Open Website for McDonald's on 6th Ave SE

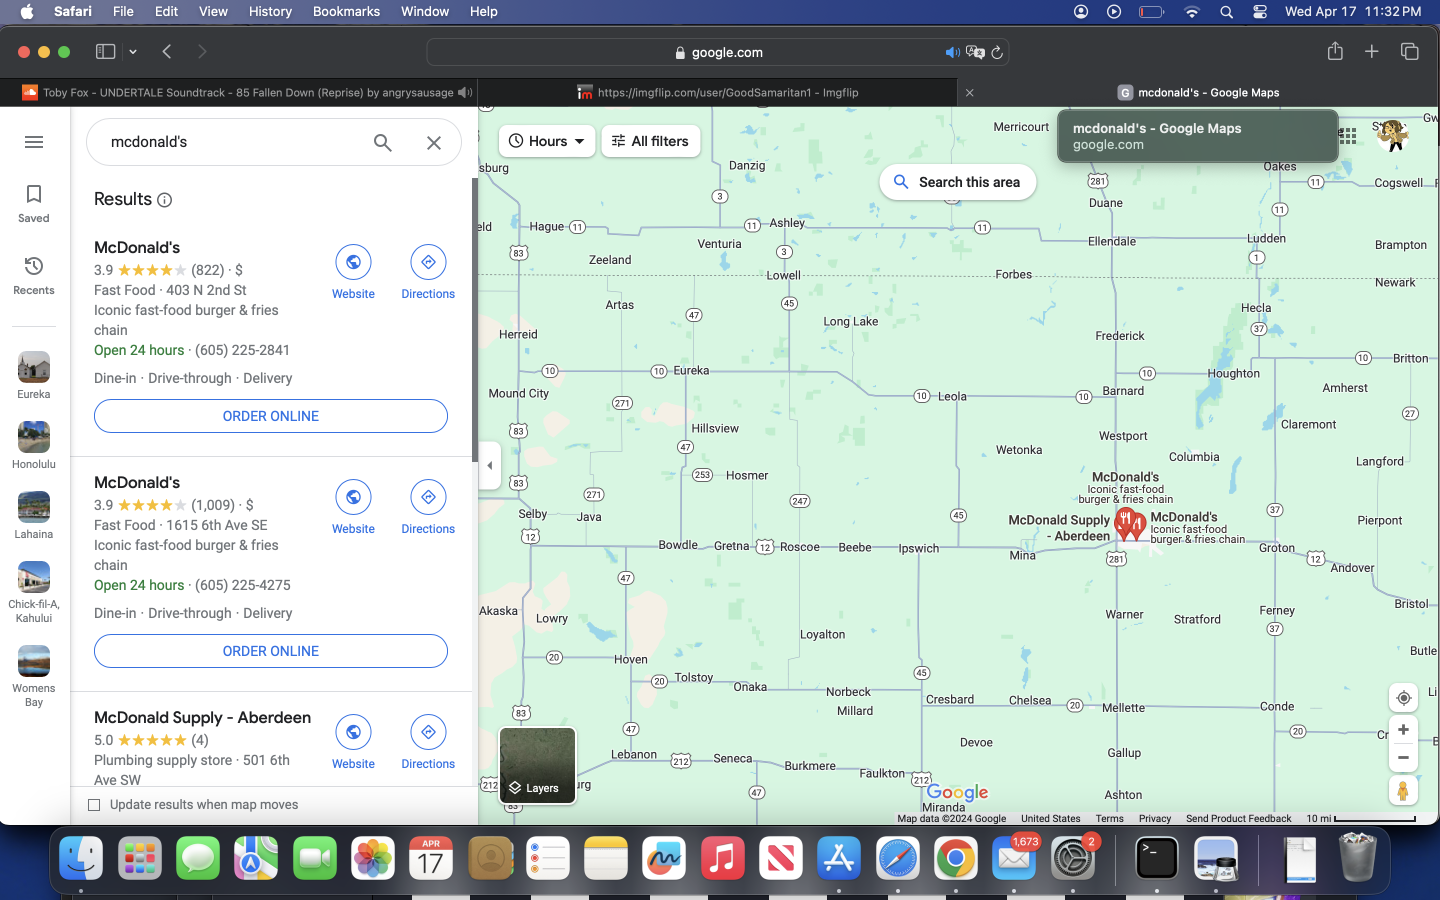pyautogui.click(x=353, y=507)
